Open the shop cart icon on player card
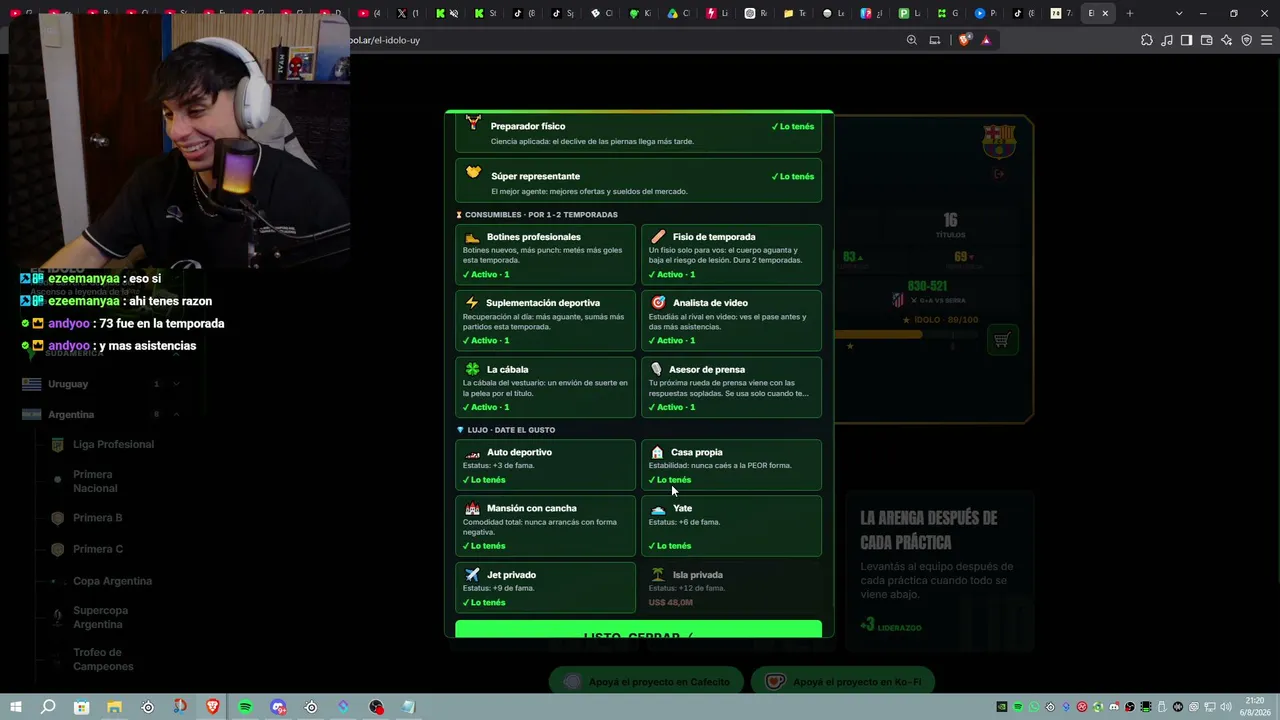Image resolution: width=1280 pixels, height=720 pixels. (x=1001, y=340)
